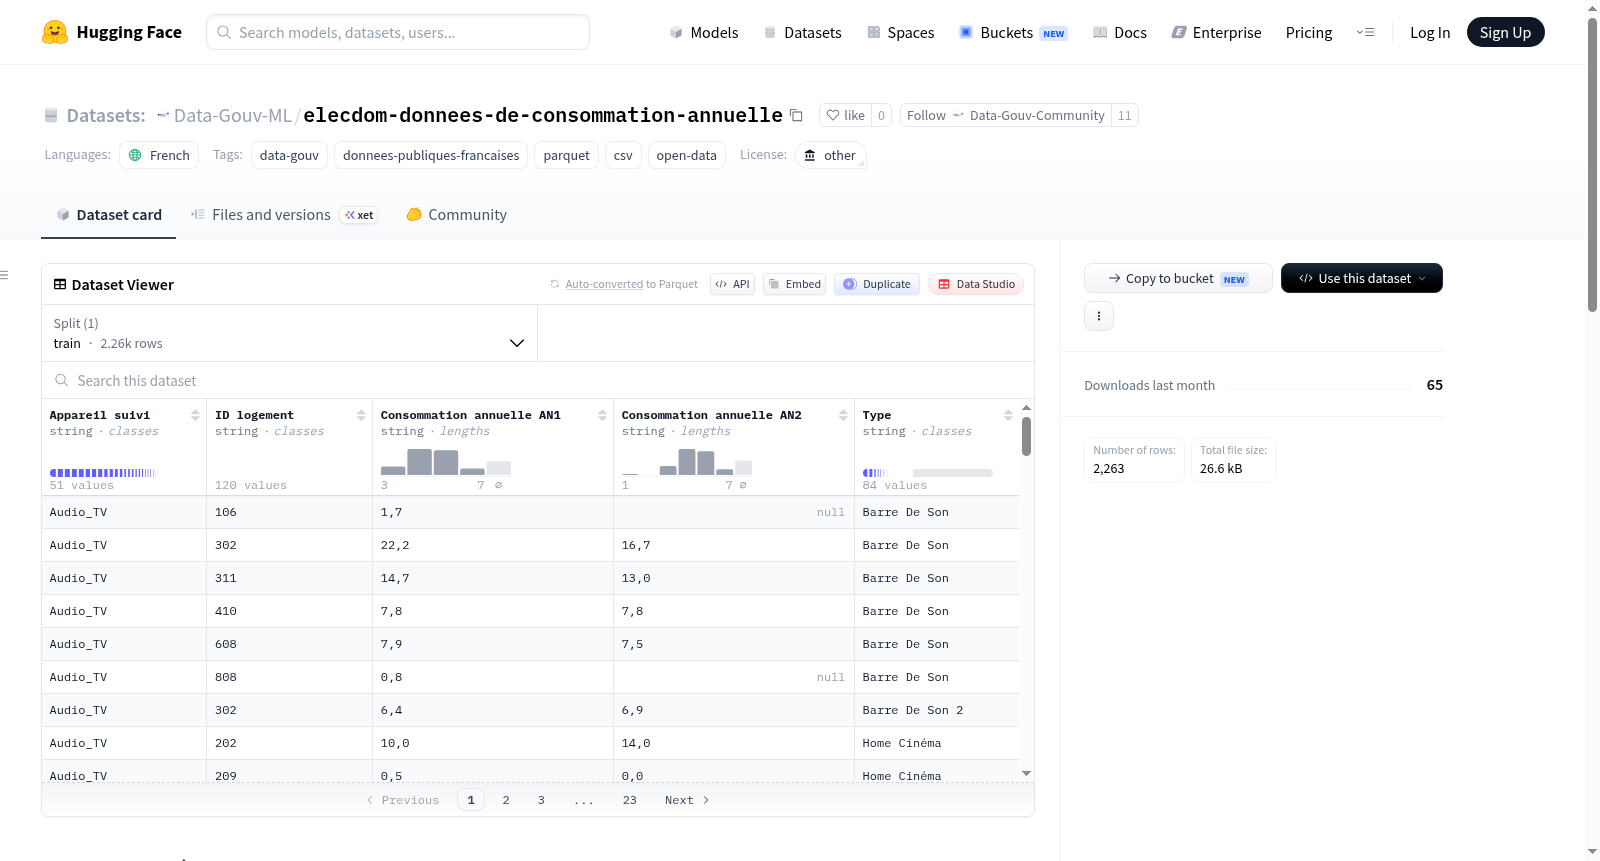Click Log In

[x=1430, y=32]
